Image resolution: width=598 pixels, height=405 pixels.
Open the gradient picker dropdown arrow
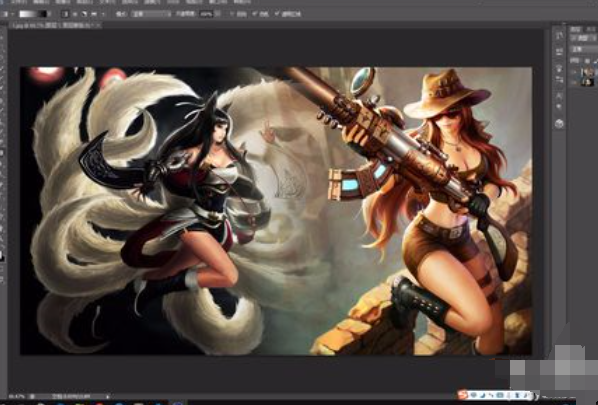click(50, 14)
